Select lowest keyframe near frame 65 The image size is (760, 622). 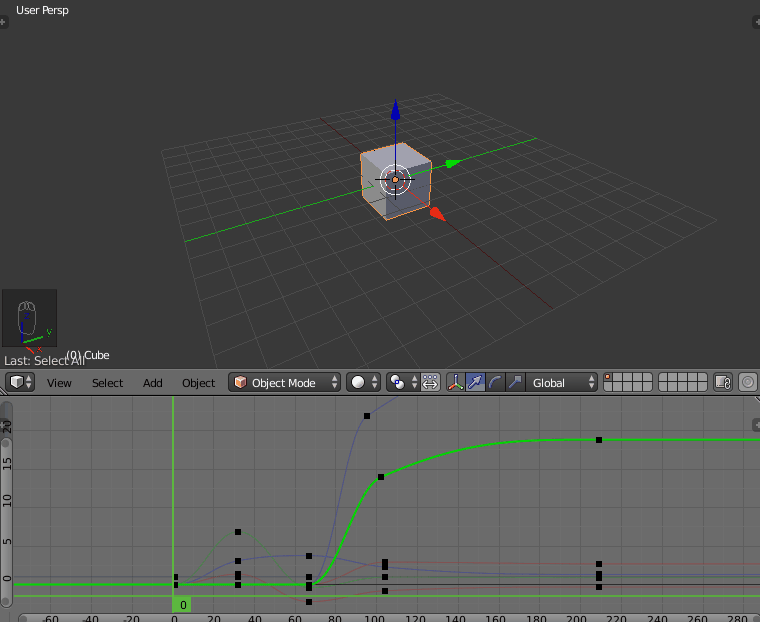pyautogui.click(x=309, y=602)
